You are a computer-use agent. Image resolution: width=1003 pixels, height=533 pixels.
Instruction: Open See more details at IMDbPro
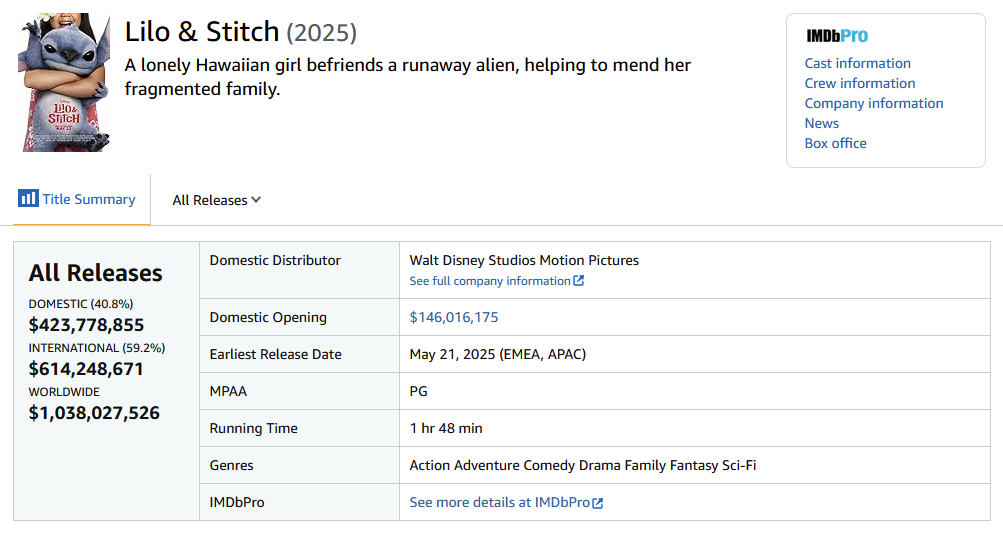[499, 502]
